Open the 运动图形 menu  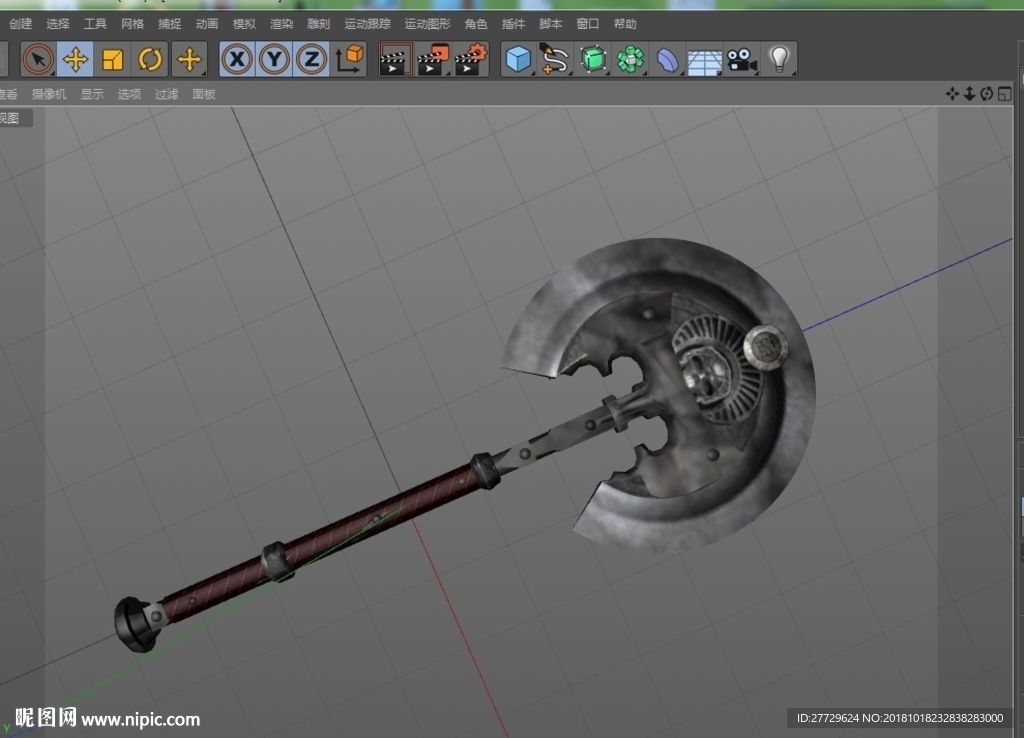(427, 24)
